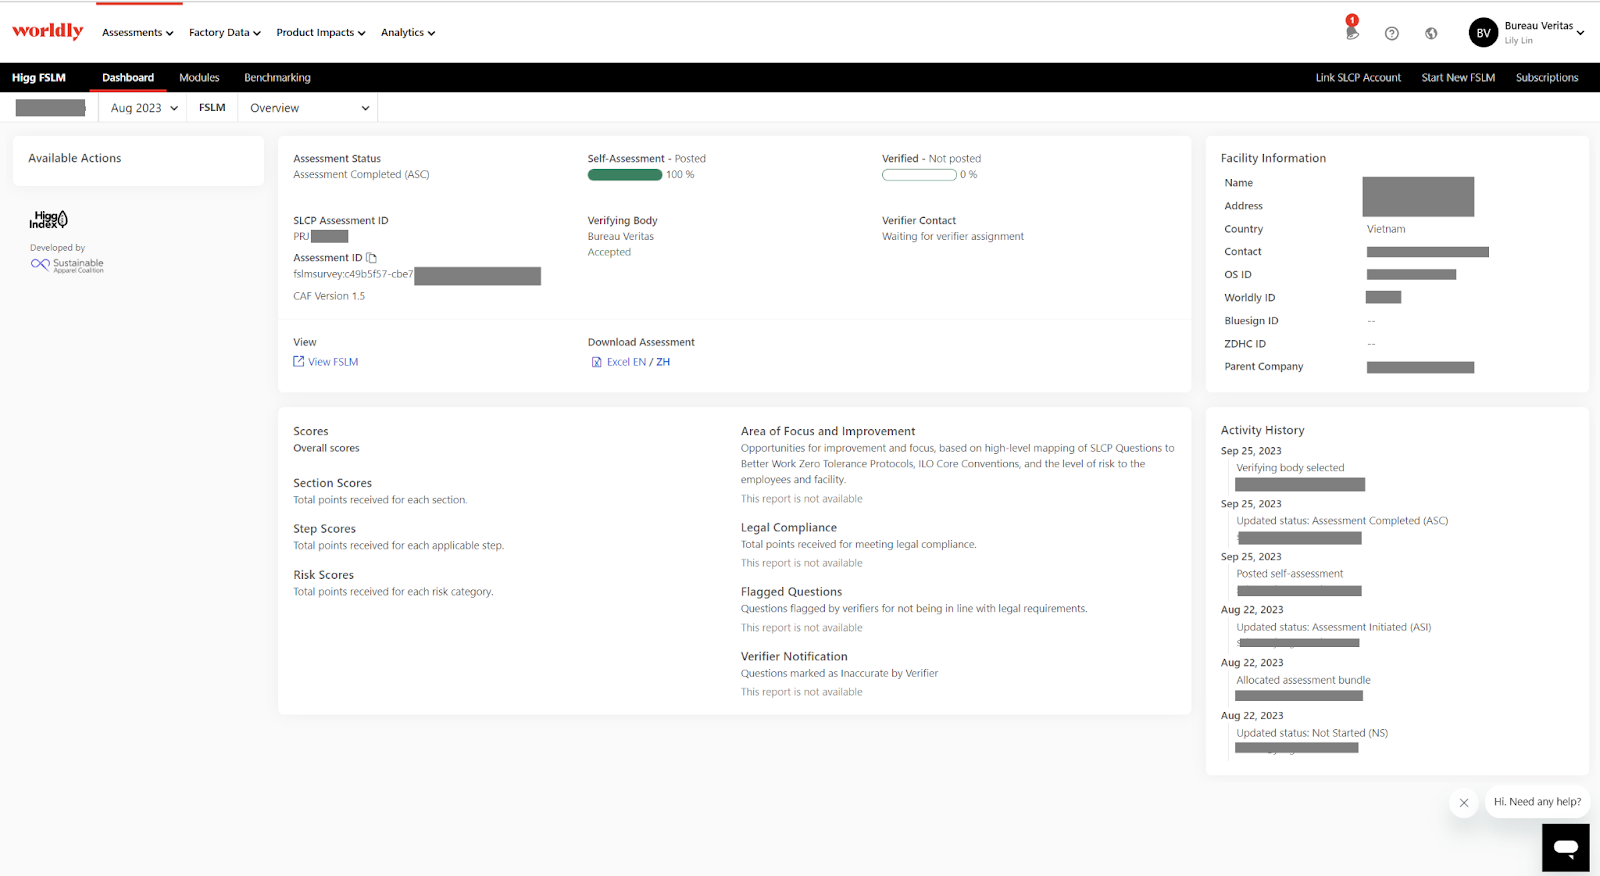This screenshot has width=1600, height=876.
Task: Expand the Product Impacts menu
Action: tap(321, 33)
